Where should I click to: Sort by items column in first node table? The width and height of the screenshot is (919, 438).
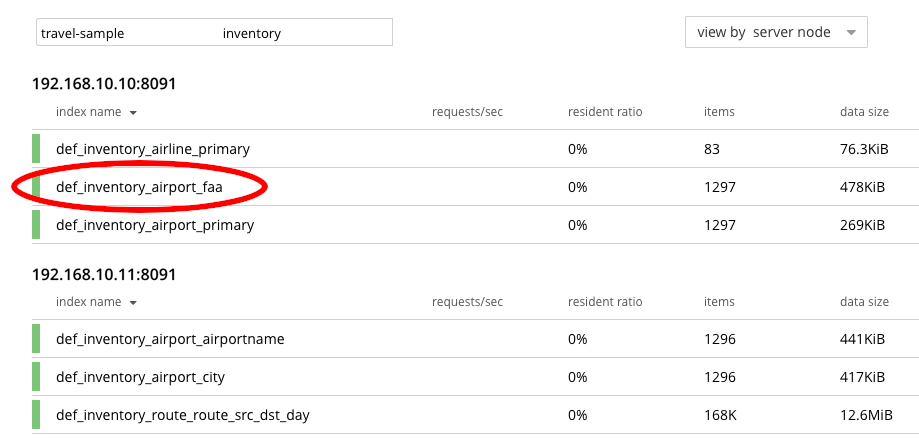click(719, 111)
